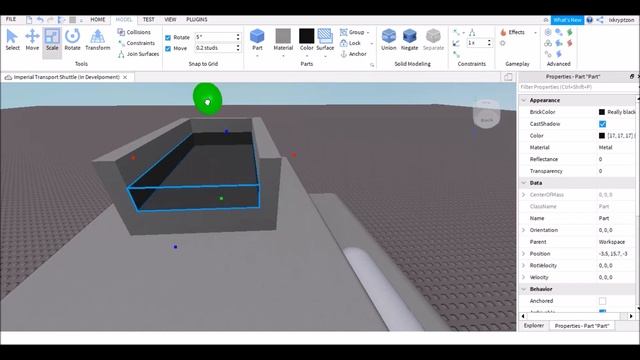The width and height of the screenshot is (640, 360).
Task: Switch to the TEST tab
Action: [149, 20]
